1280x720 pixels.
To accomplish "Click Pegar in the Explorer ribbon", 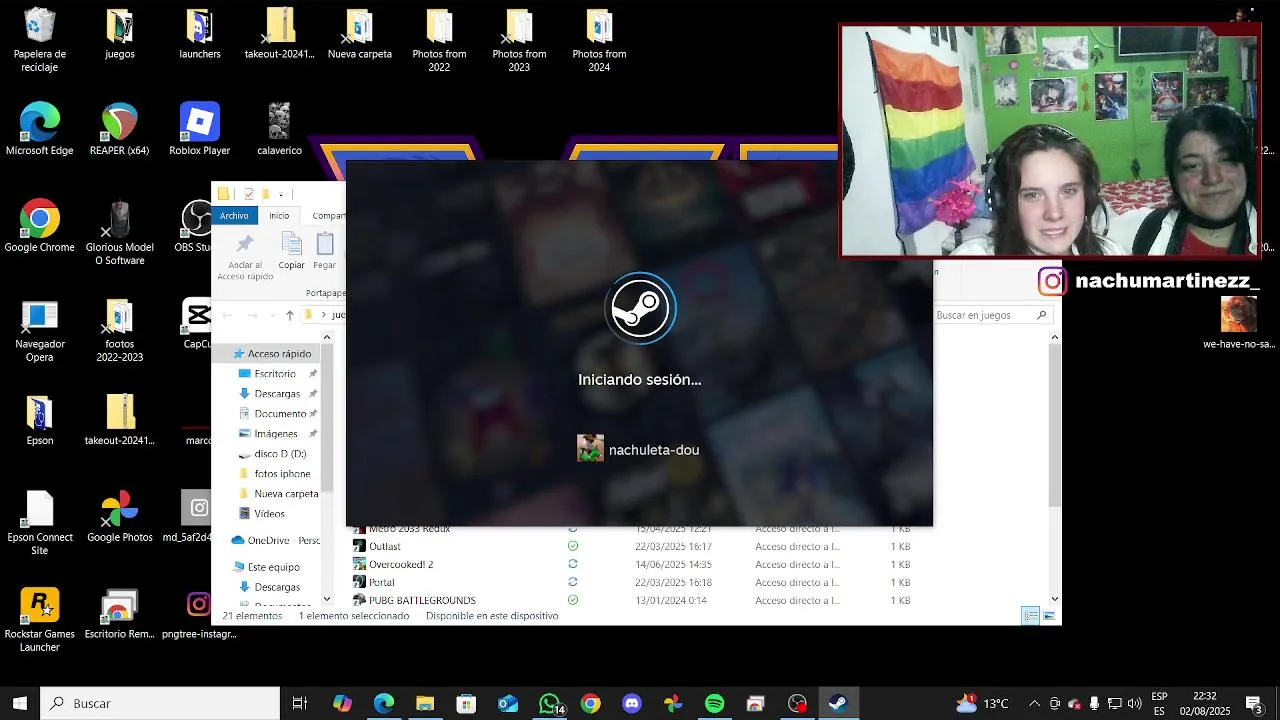I will pos(324,251).
